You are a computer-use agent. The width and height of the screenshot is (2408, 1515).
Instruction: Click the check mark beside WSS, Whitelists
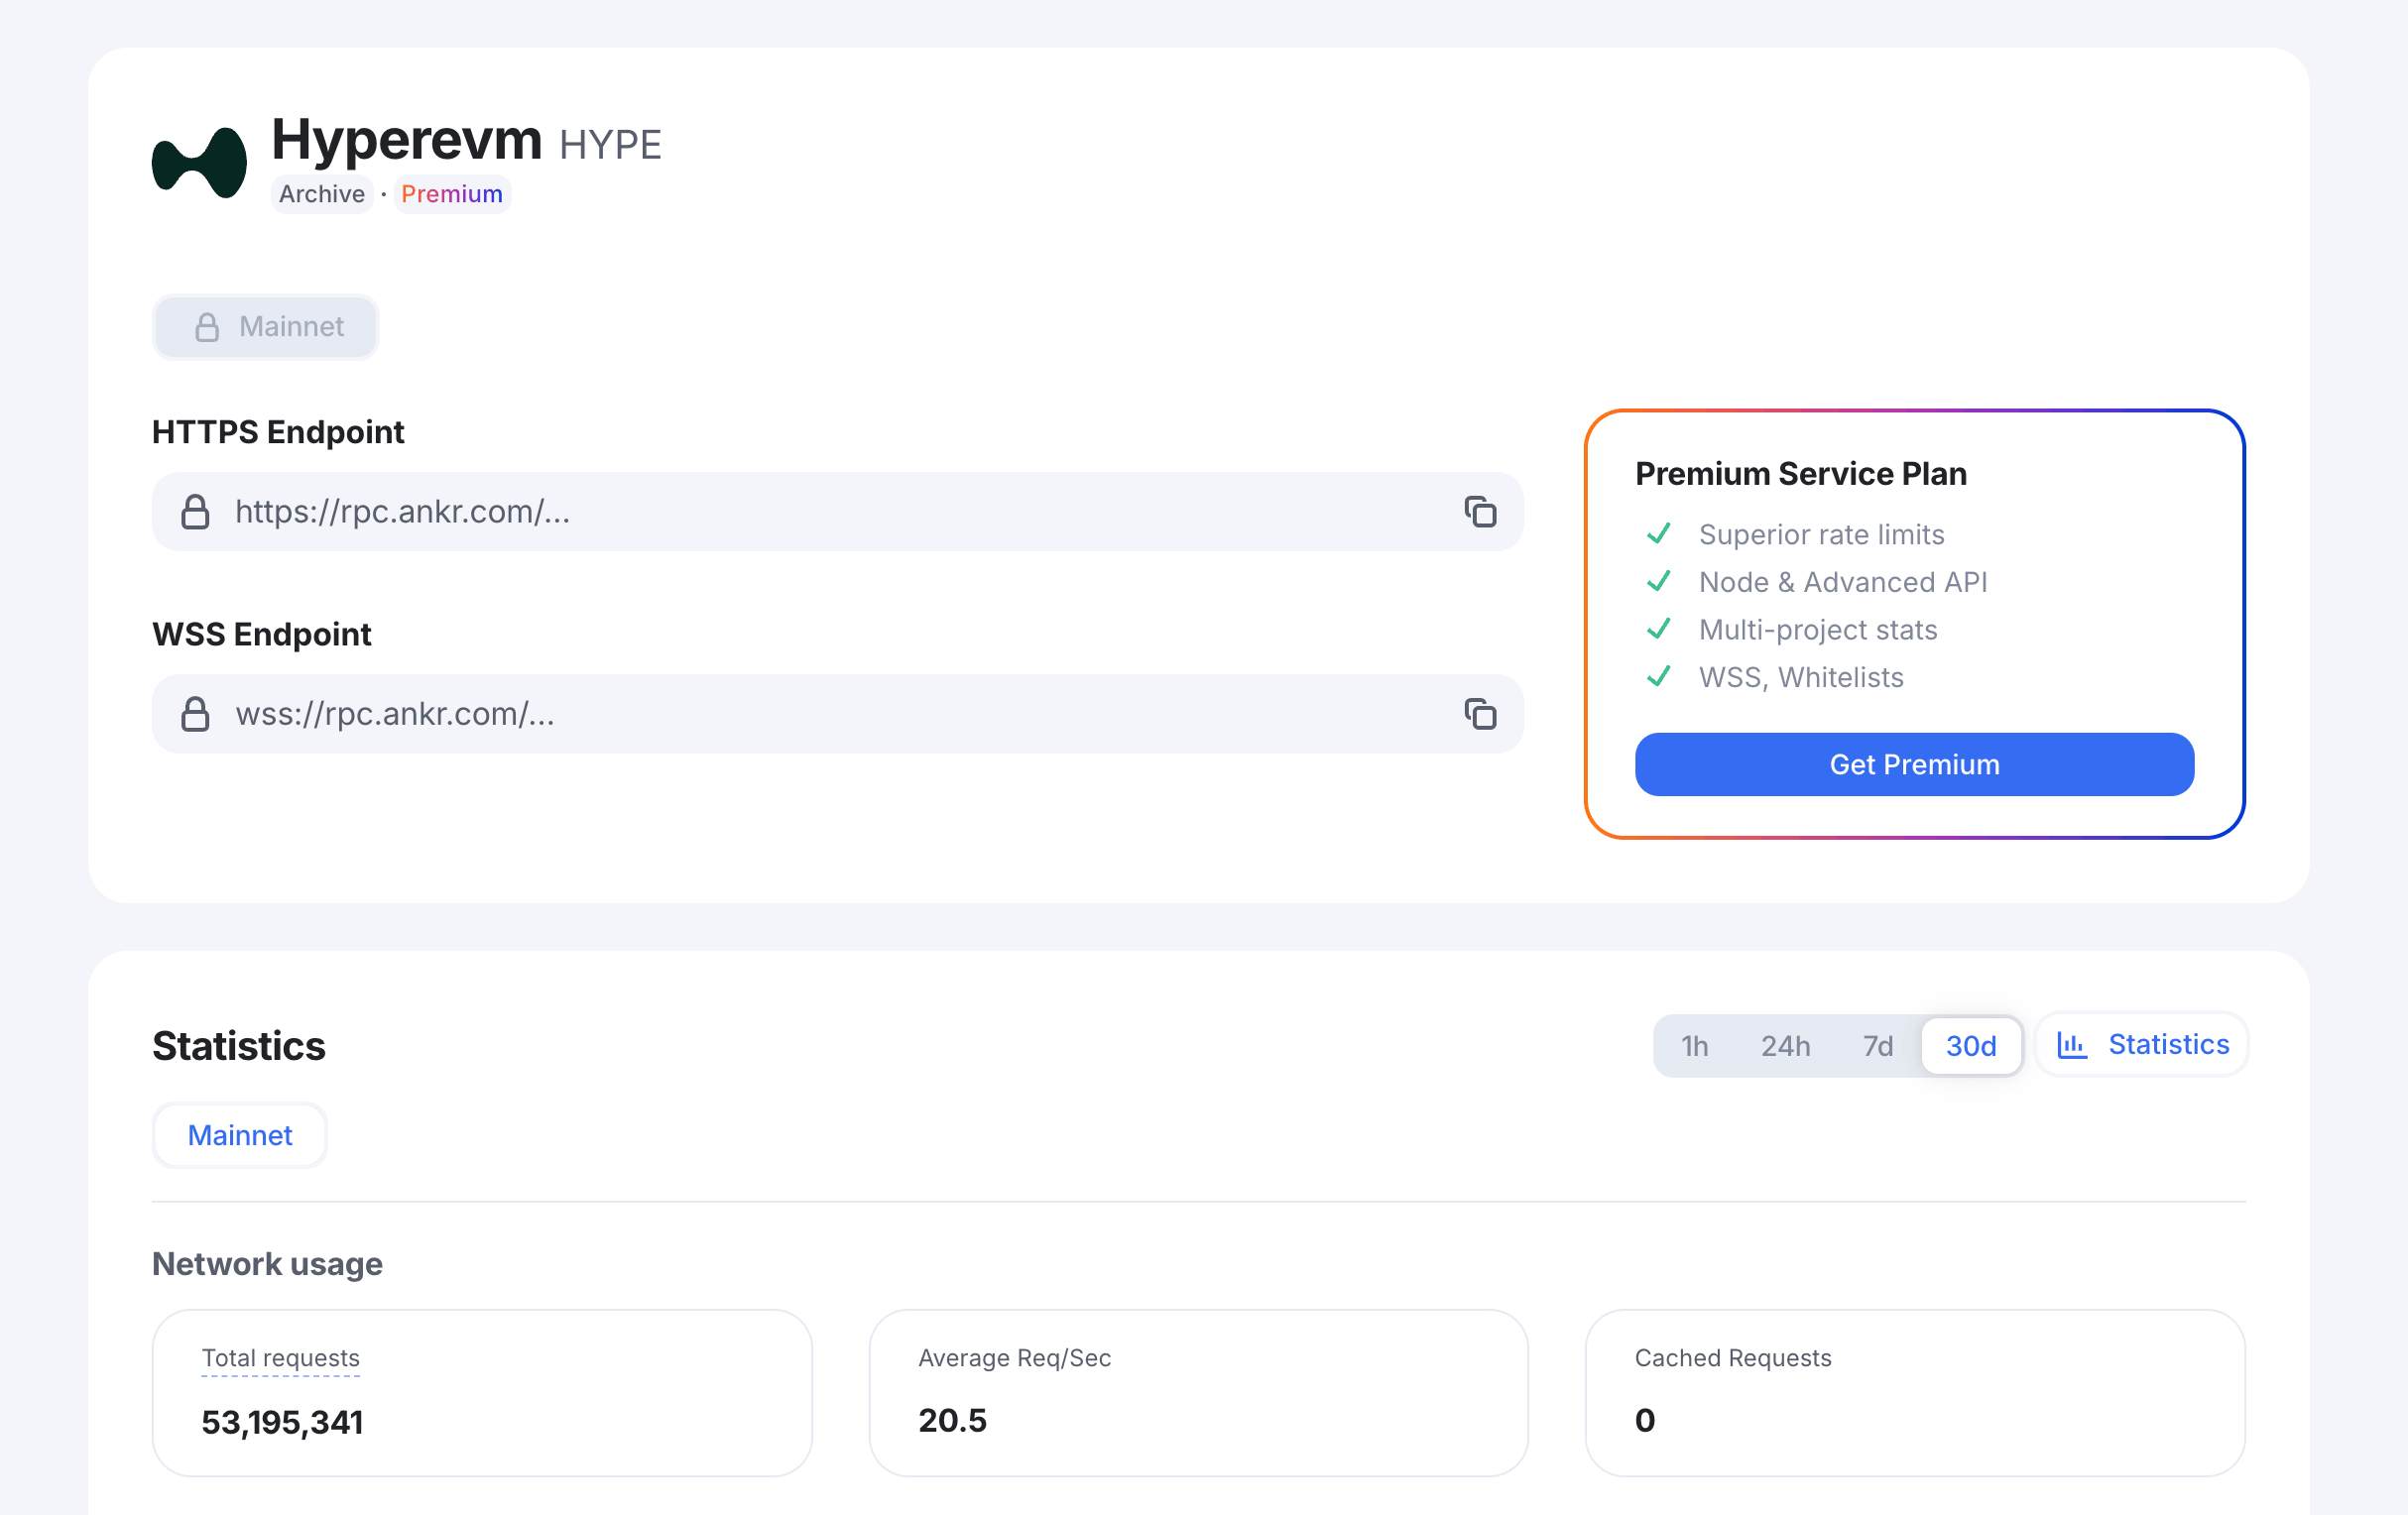click(x=1658, y=677)
